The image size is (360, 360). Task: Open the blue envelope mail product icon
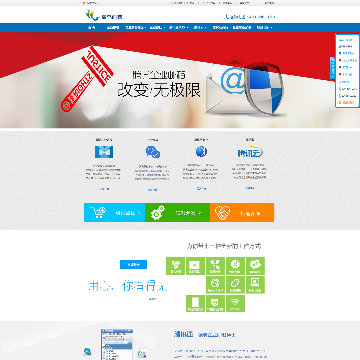click(x=104, y=152)
